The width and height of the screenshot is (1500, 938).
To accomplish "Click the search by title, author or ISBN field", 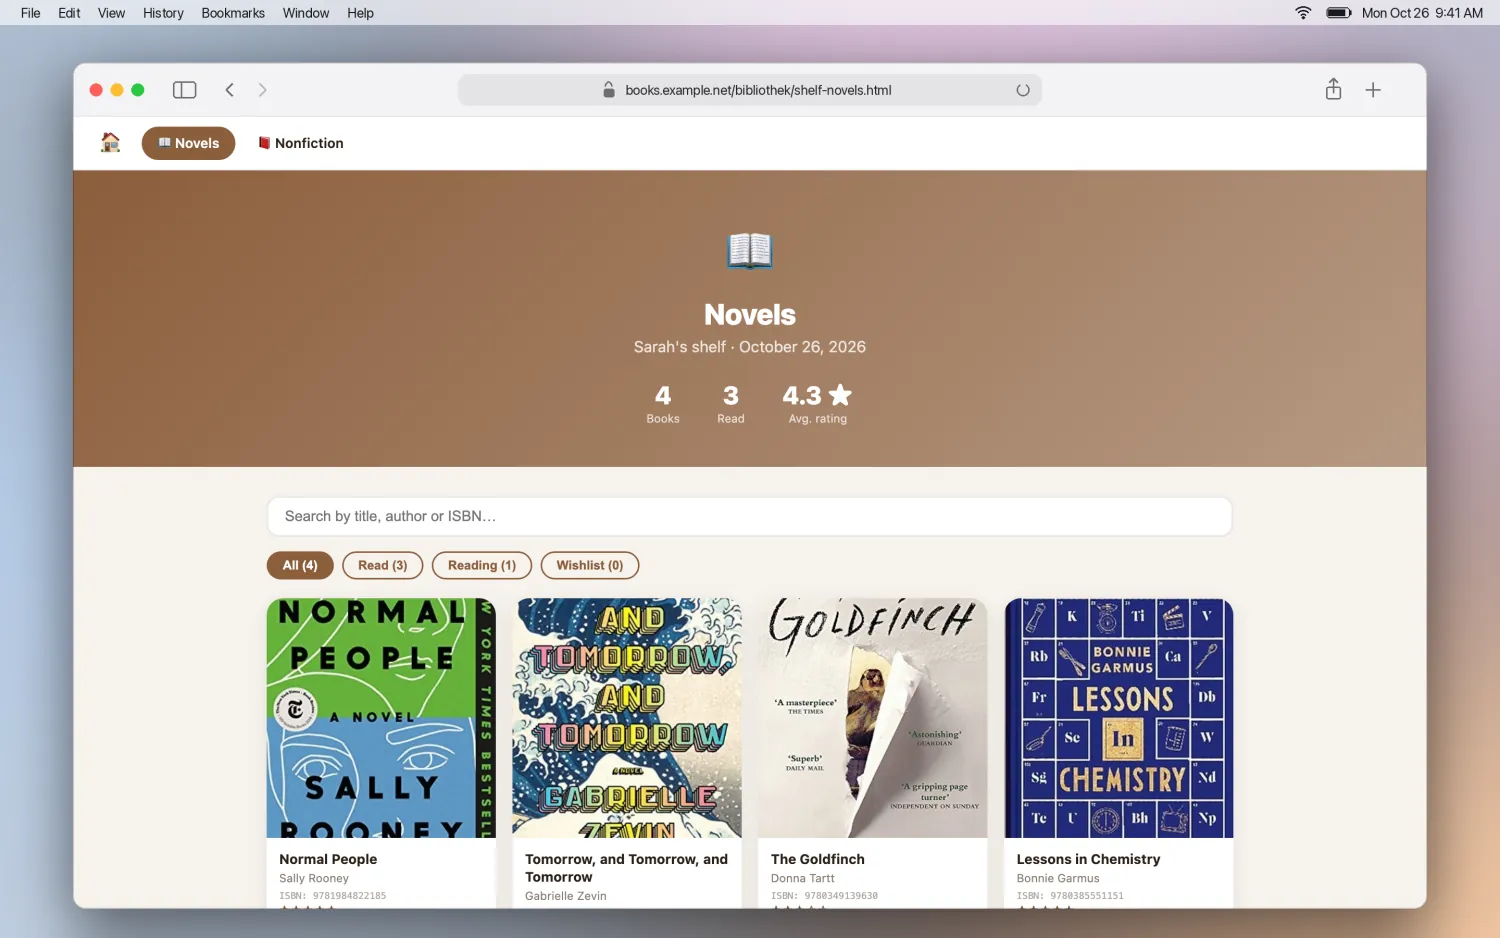I will 750,516.
